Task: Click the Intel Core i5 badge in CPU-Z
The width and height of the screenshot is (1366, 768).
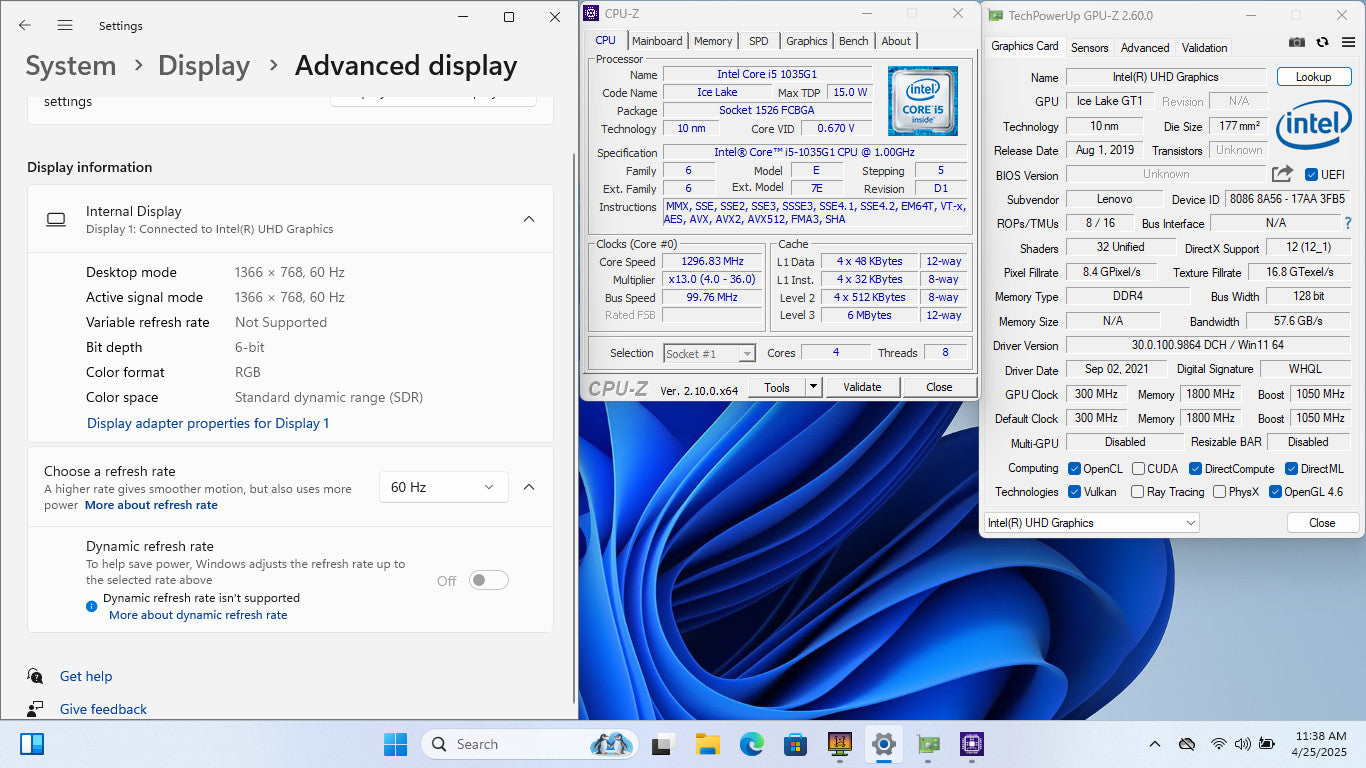Action: pyautogui.click(x=922, y=101)
